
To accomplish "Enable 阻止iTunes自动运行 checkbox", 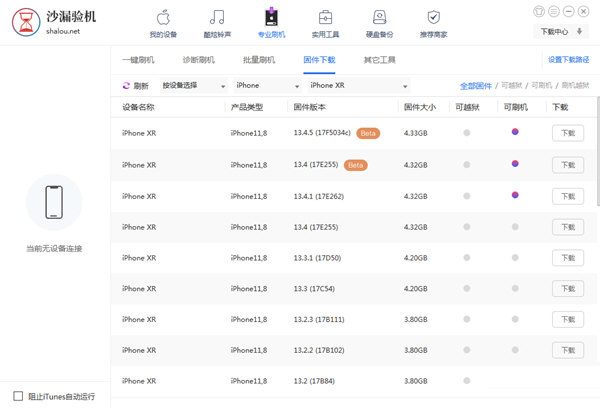I will click(x=18, y=395).
